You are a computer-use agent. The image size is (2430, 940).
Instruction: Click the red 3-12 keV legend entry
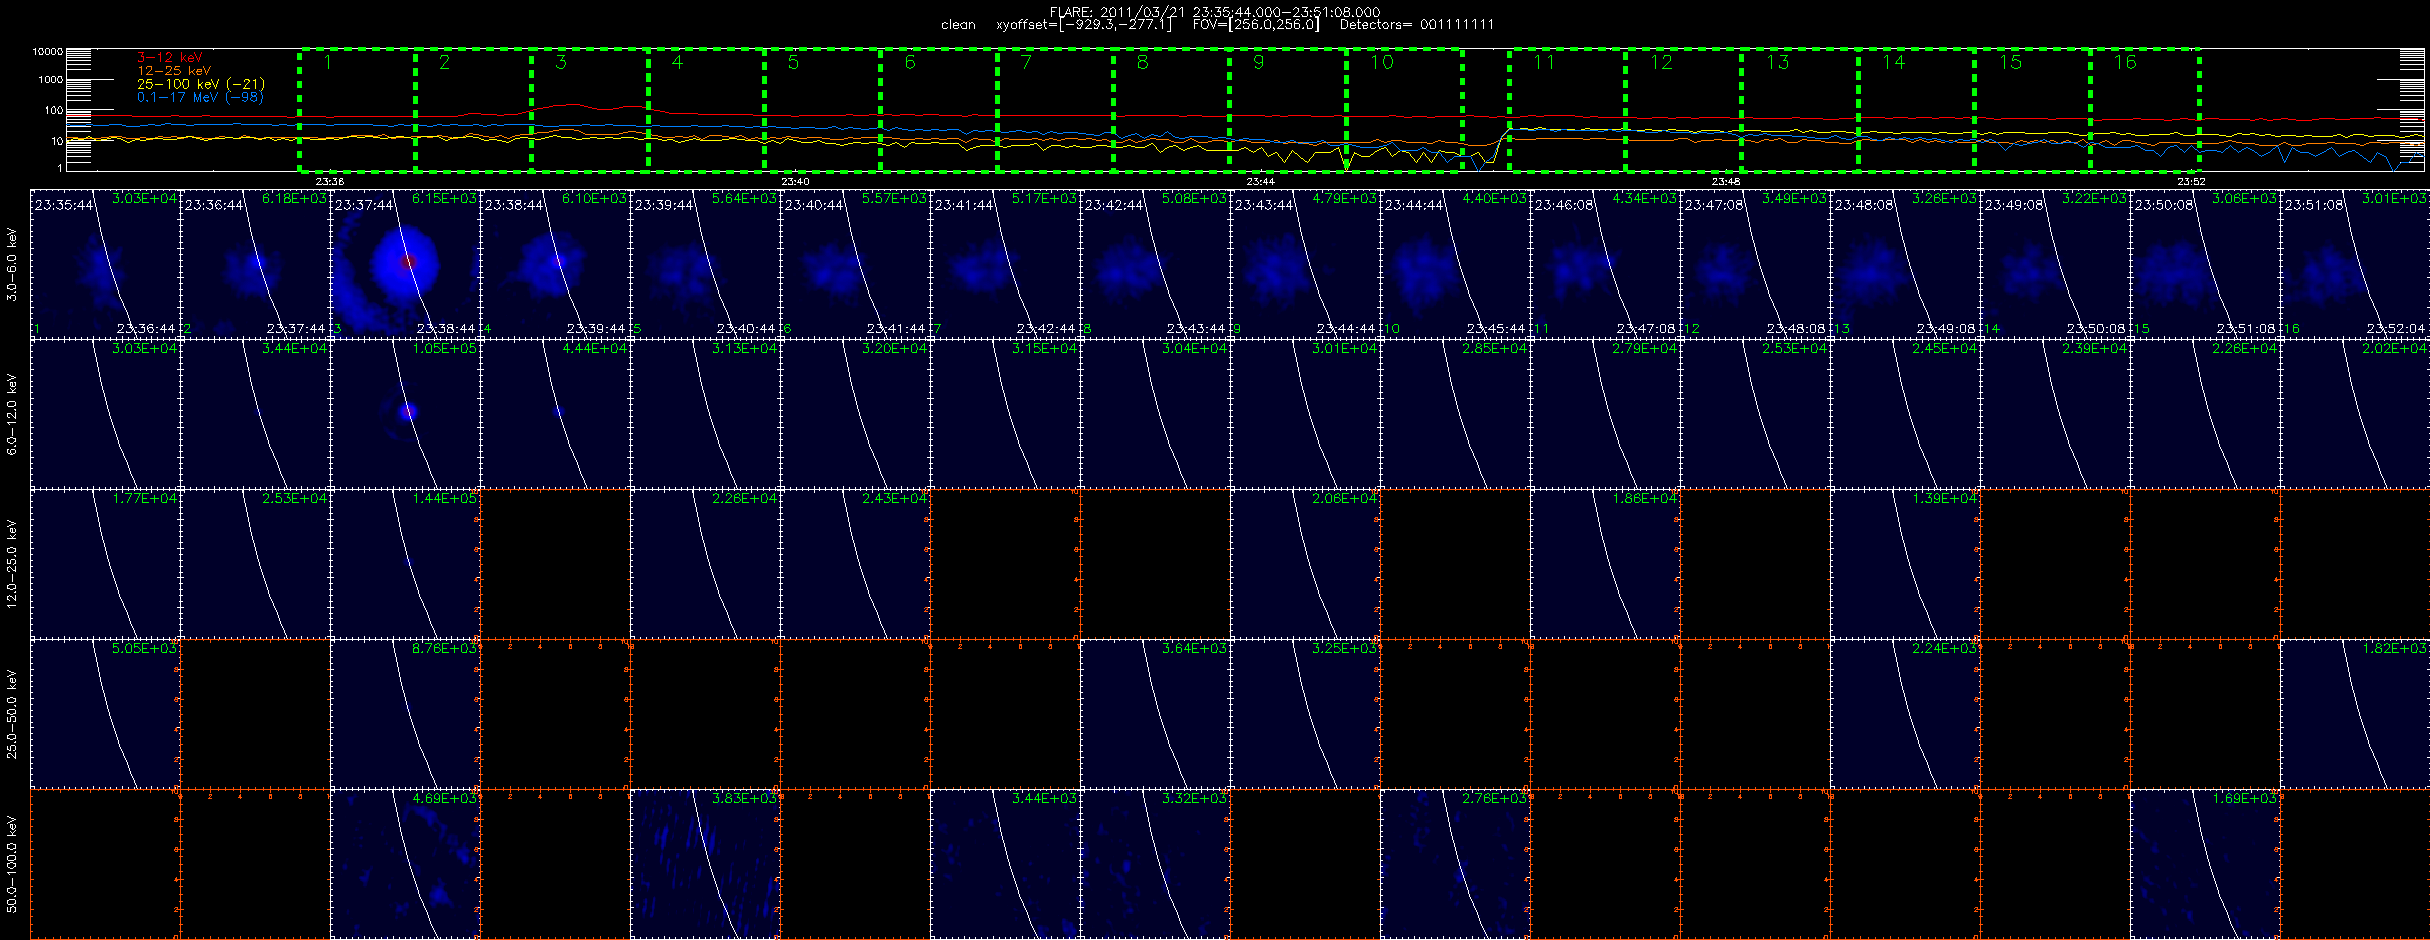(x=169, y=57)
